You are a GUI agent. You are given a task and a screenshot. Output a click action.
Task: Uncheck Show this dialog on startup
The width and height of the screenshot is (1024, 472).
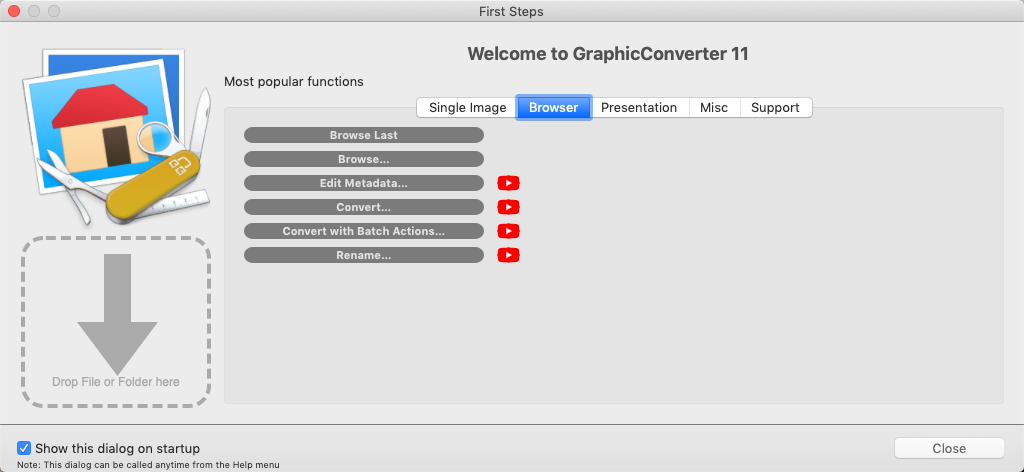click(24, 448)
